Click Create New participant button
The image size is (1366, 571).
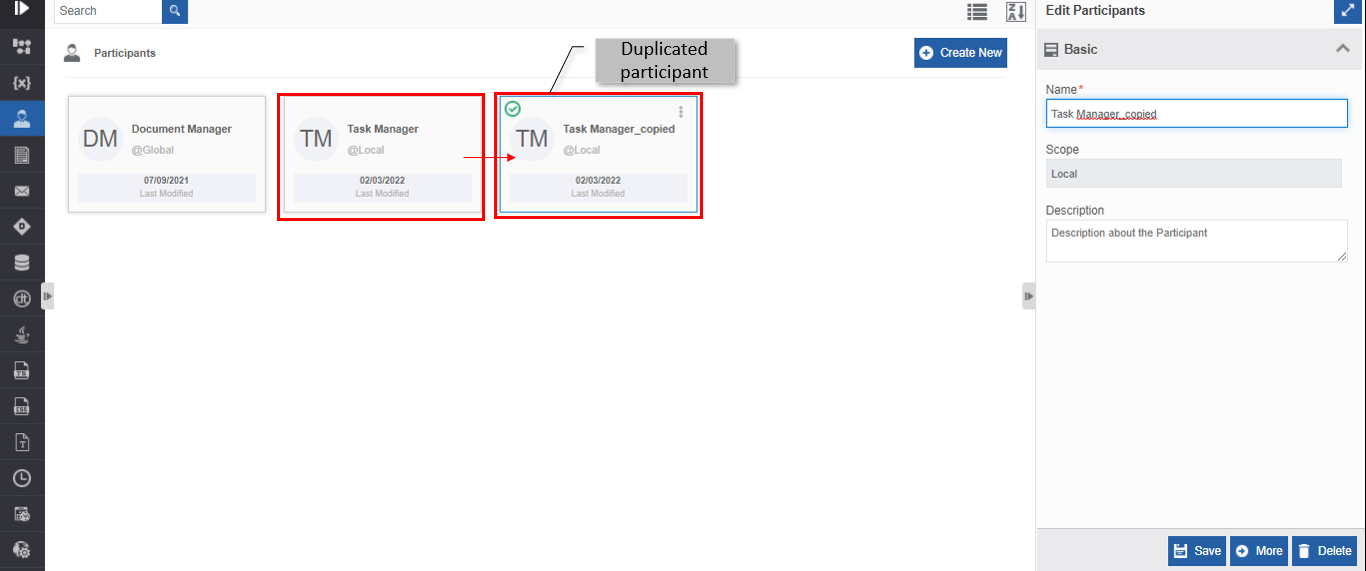pyautogui.click(x=960, y=53)
